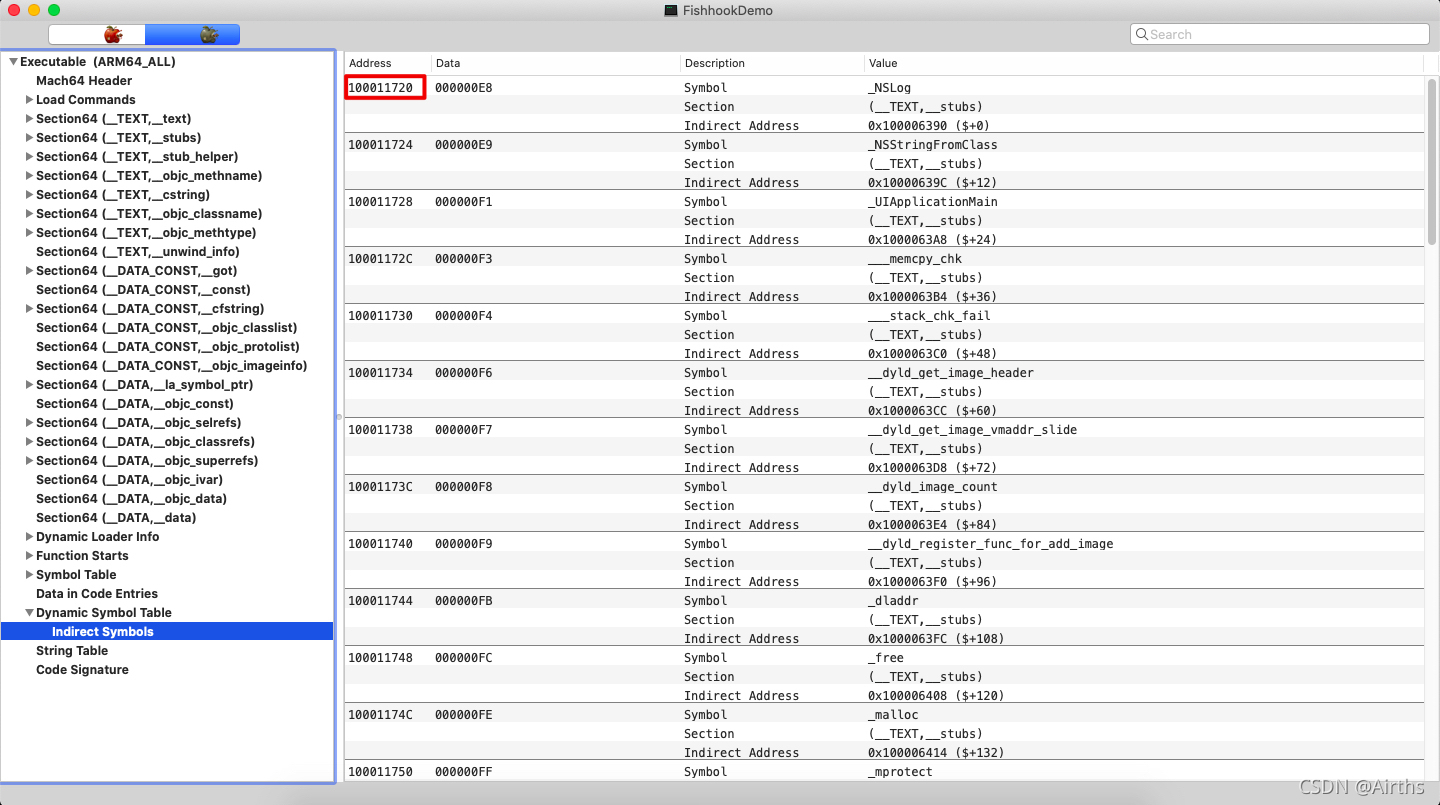Viewport: 1440px width, 805px height.
Task: Select the __dyld_get_image_header value
Action: (950, 373)
